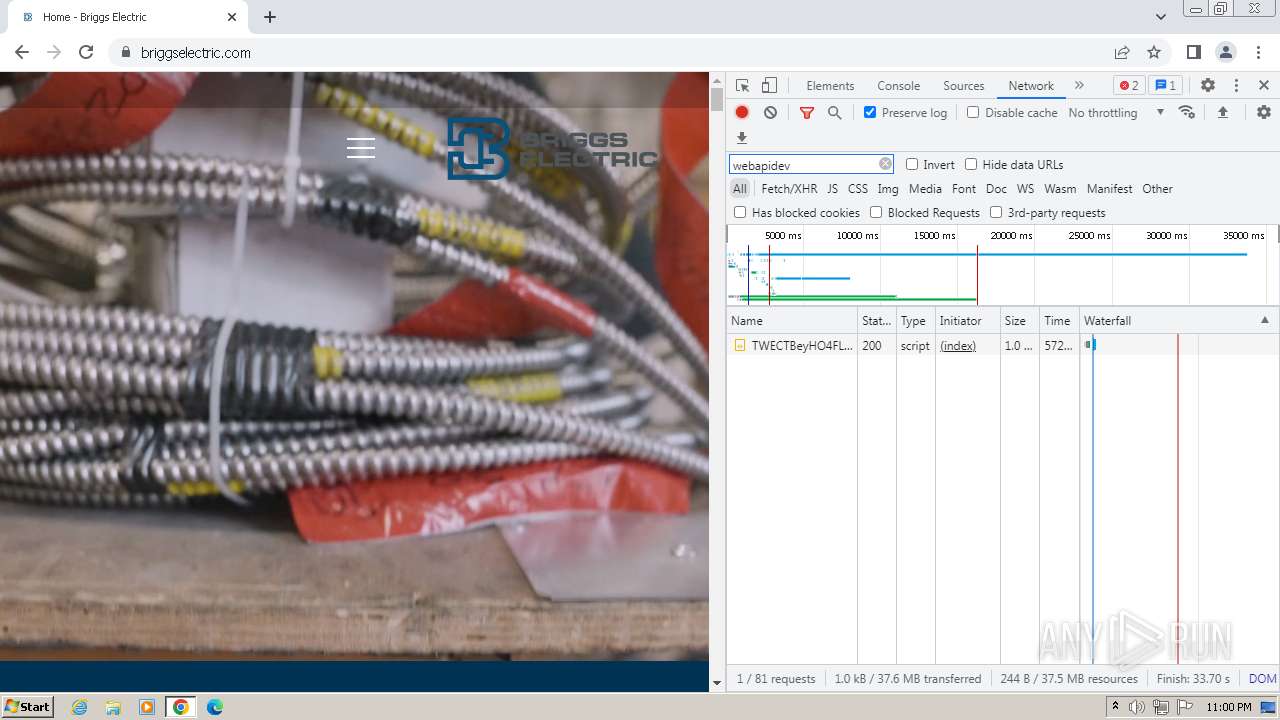Expand more DevTools tabs chevron

[x=1079, y=86]
